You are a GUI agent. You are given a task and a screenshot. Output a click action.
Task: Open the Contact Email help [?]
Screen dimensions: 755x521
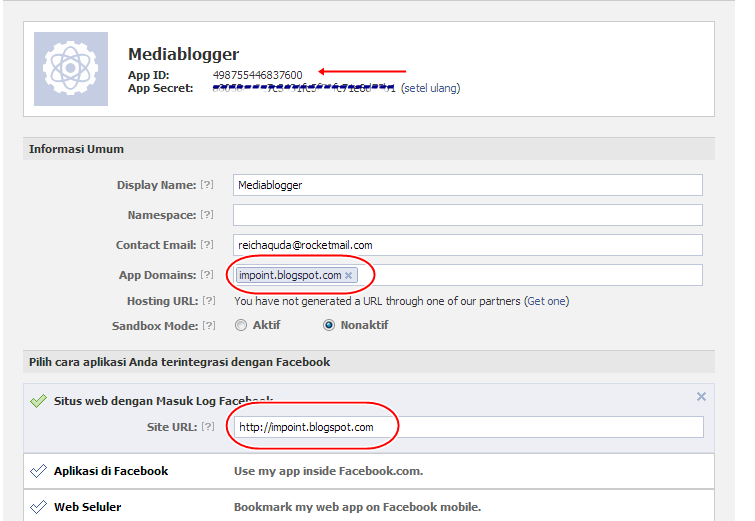207,245
